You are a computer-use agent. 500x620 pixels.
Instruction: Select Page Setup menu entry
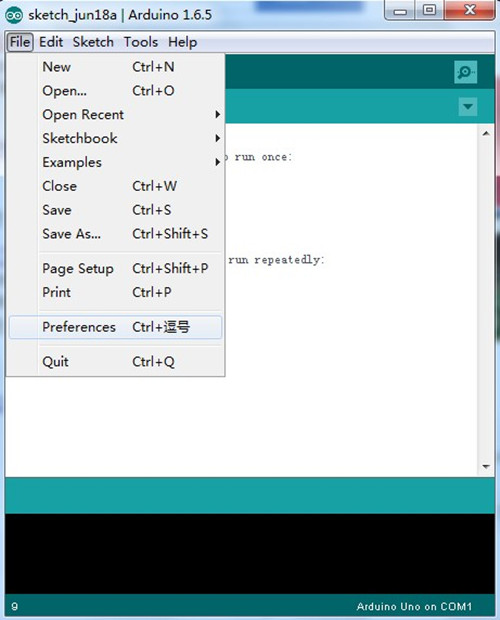tap(115, 268)
